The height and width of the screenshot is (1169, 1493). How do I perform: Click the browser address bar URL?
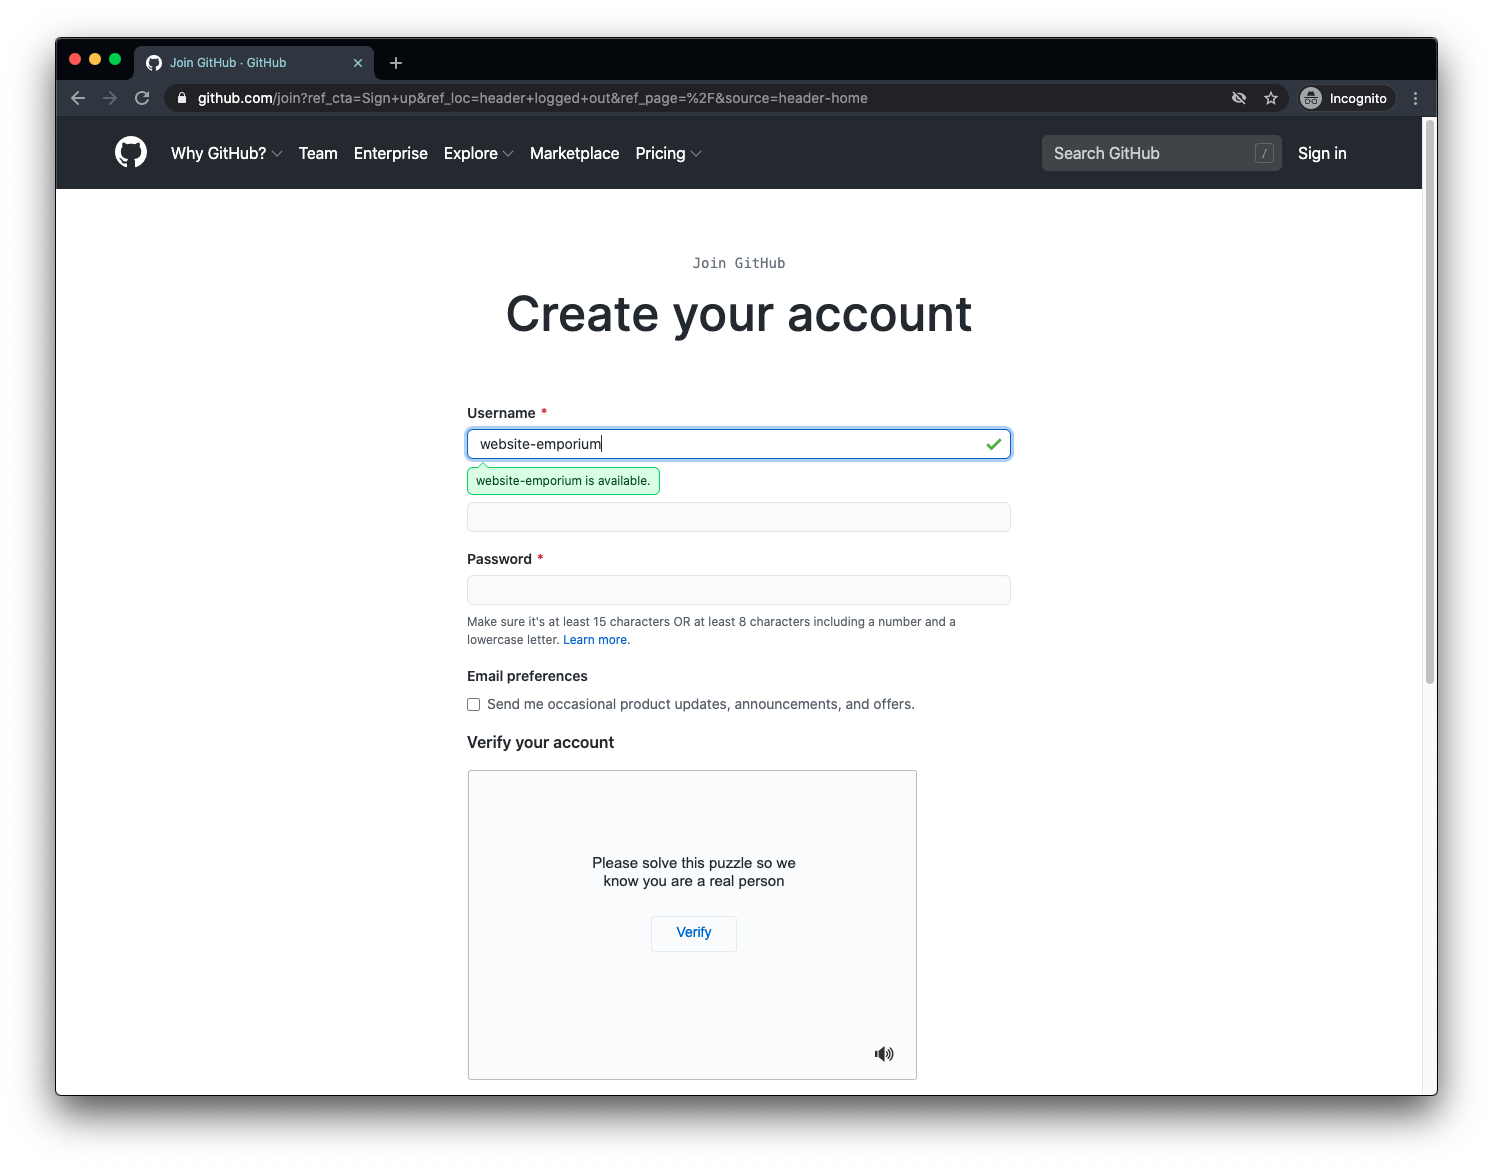click(x=533, y=98)
